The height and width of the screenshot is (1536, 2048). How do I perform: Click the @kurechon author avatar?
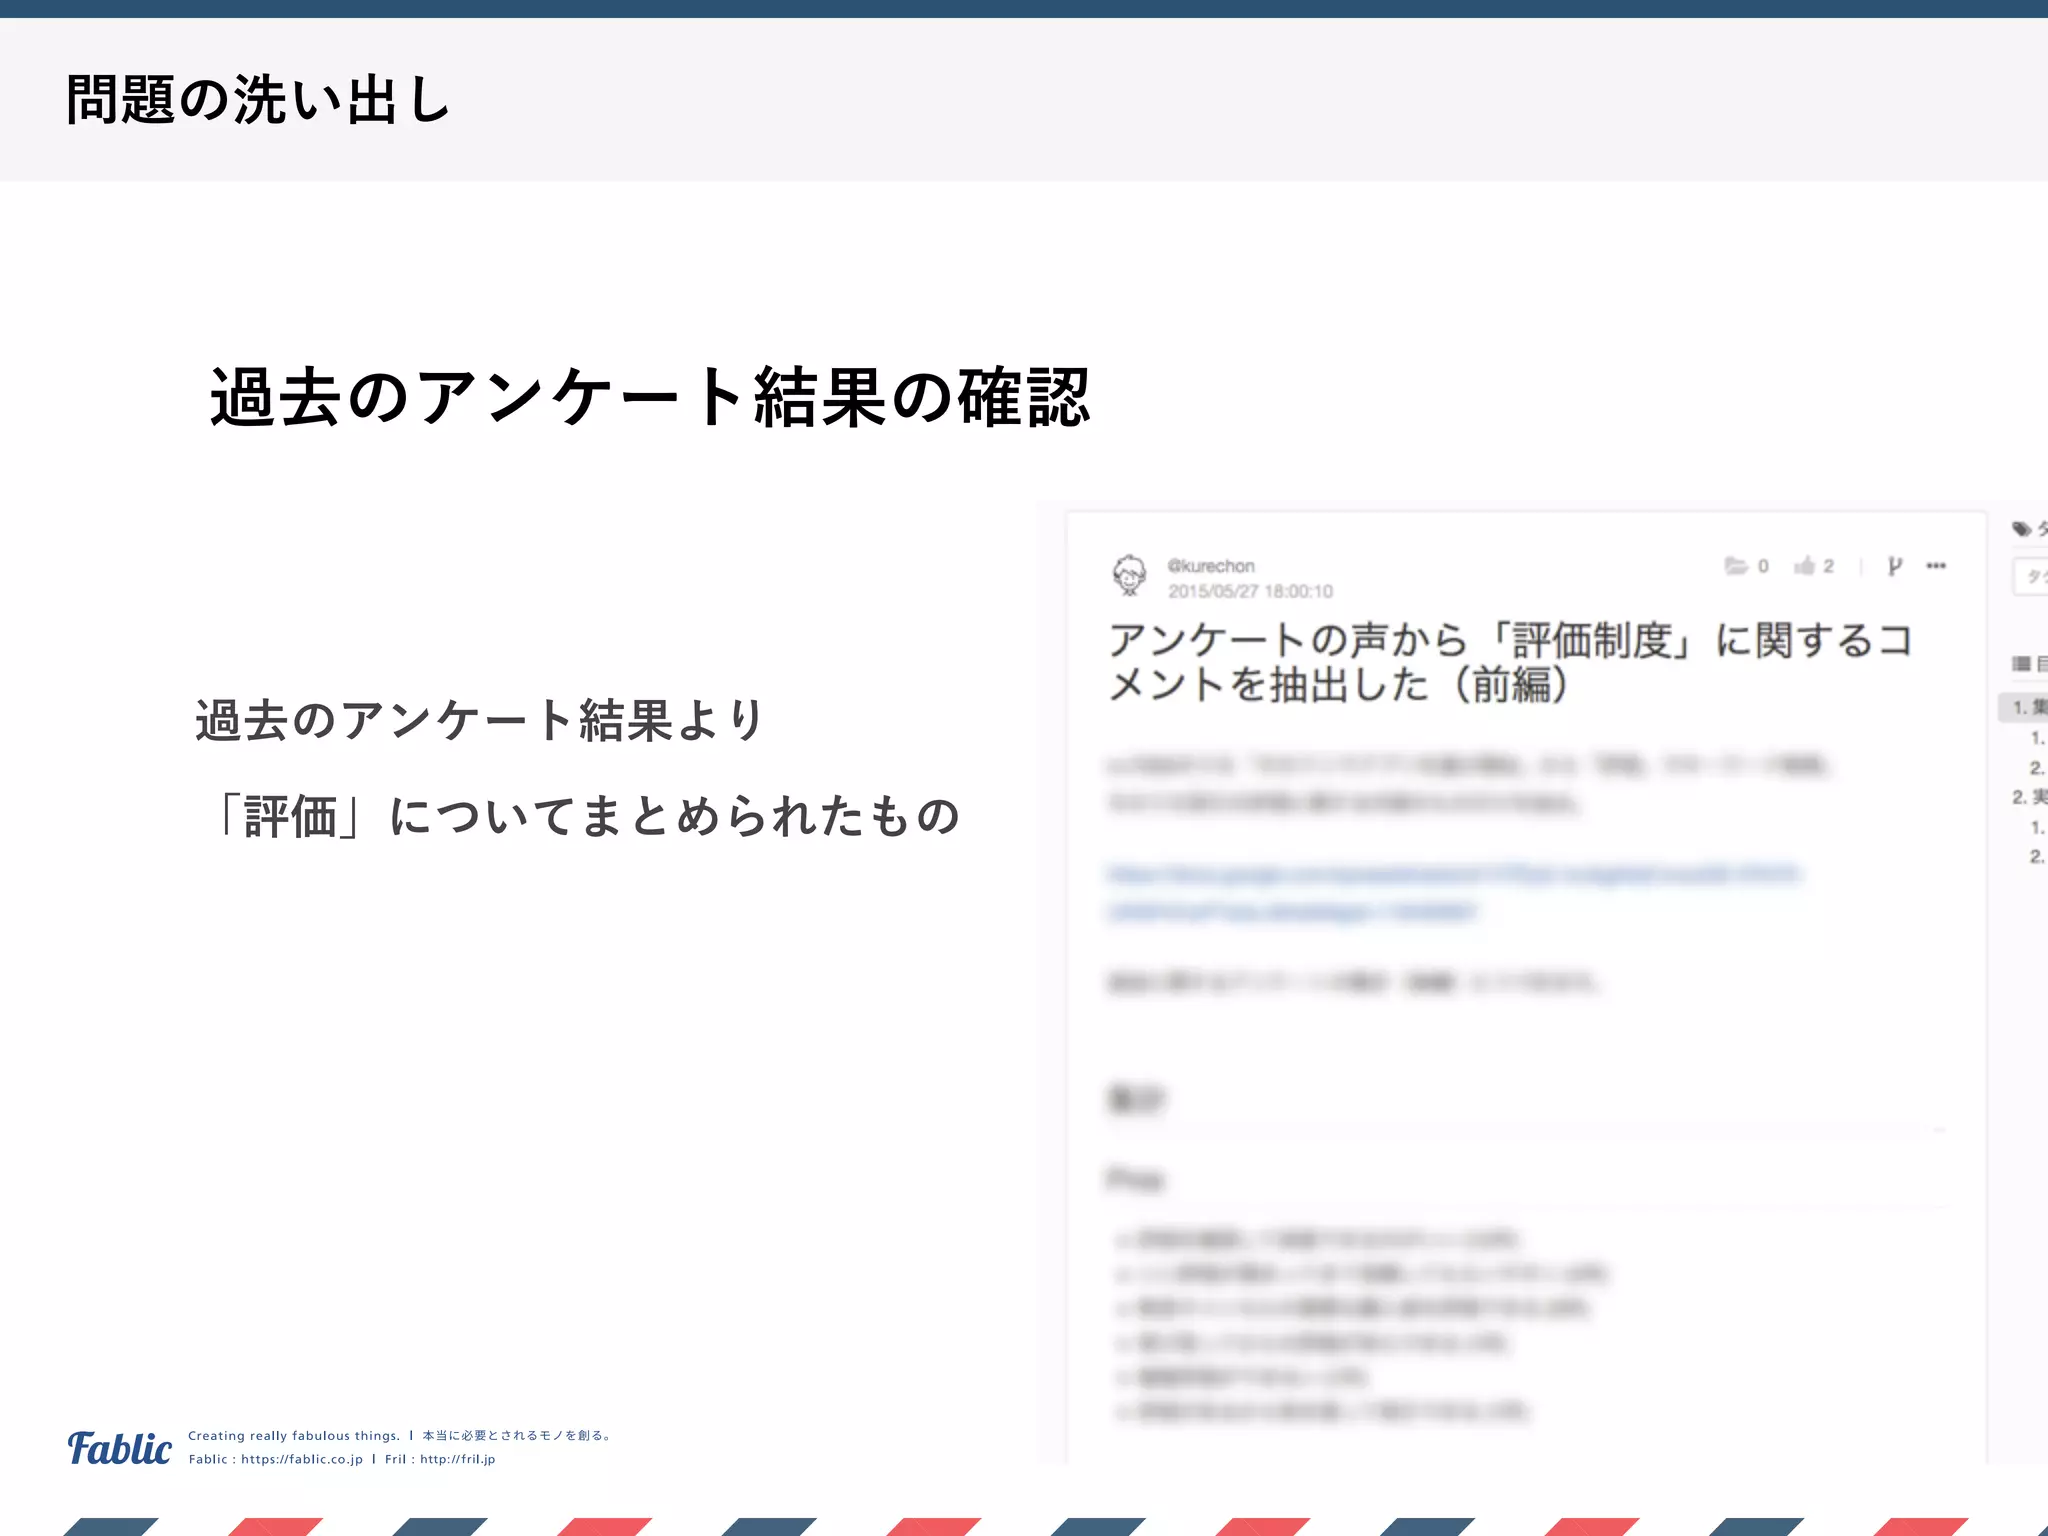[1130, 575]
